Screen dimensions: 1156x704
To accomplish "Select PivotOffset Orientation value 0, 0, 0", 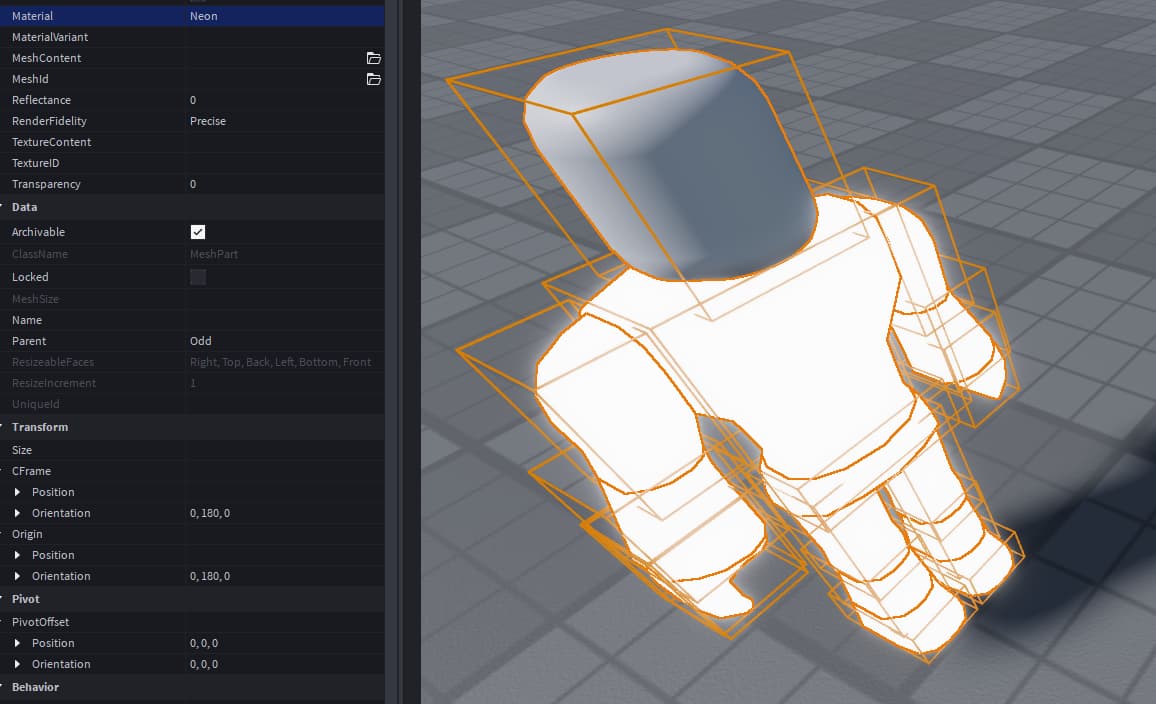I will pyautogui.click(x=204, y=664).
